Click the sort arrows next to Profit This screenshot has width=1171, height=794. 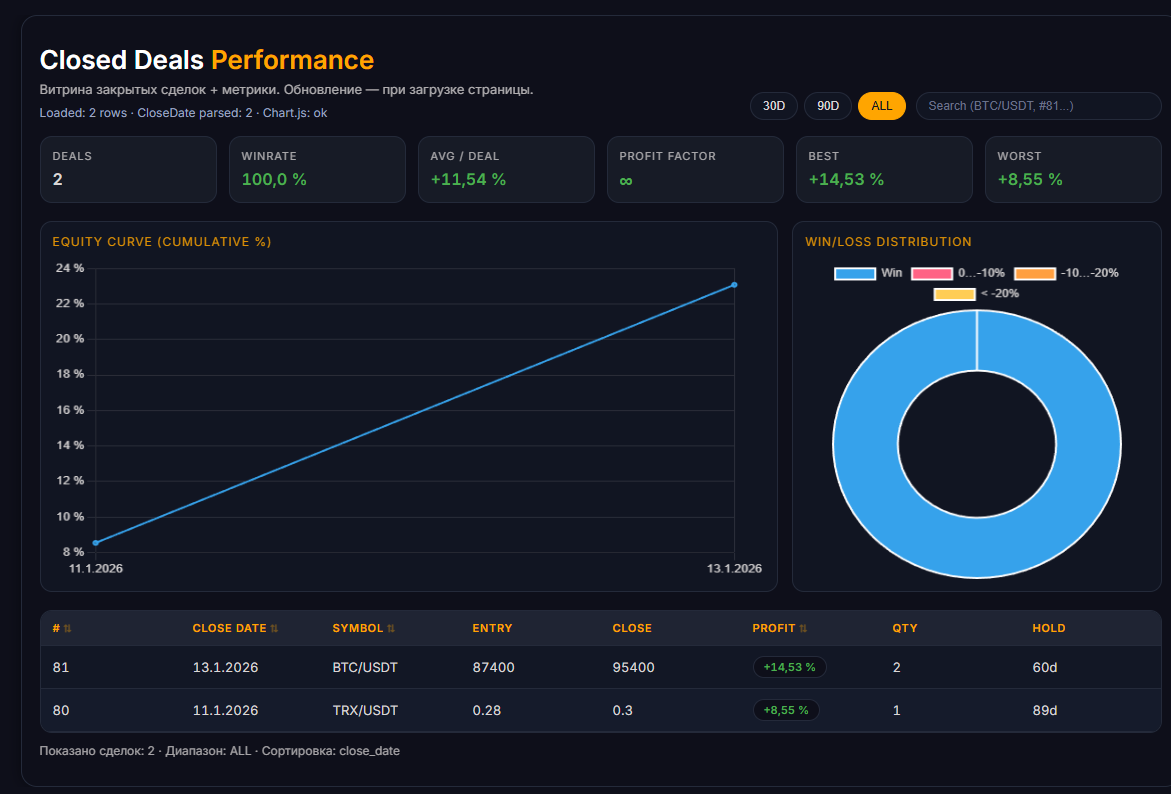tap(803, 629)
